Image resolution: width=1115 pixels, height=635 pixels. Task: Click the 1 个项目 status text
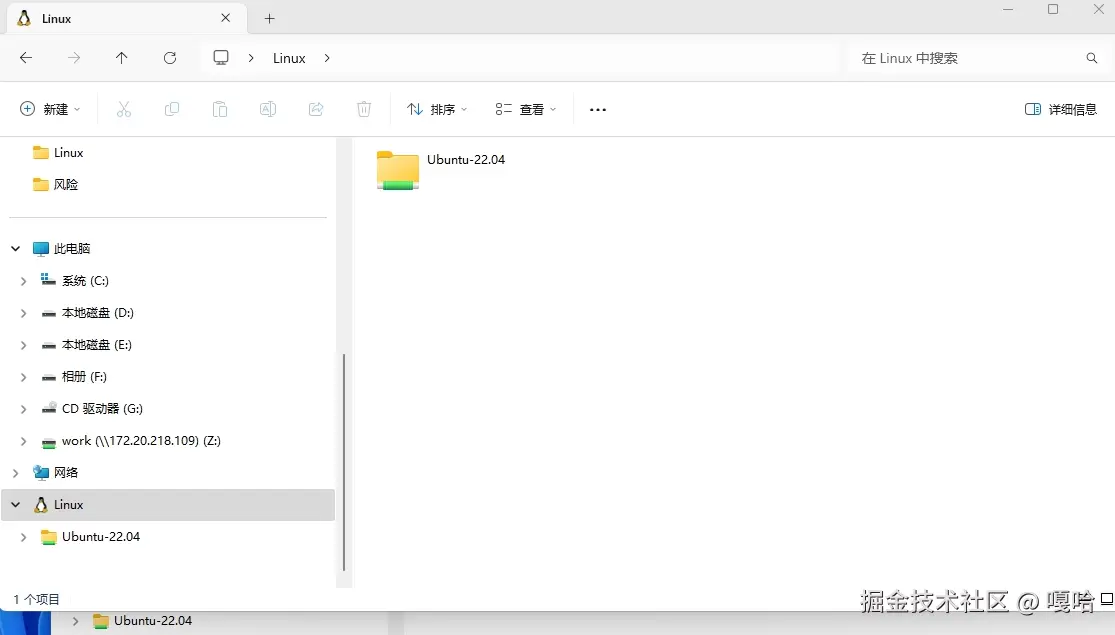36,599
